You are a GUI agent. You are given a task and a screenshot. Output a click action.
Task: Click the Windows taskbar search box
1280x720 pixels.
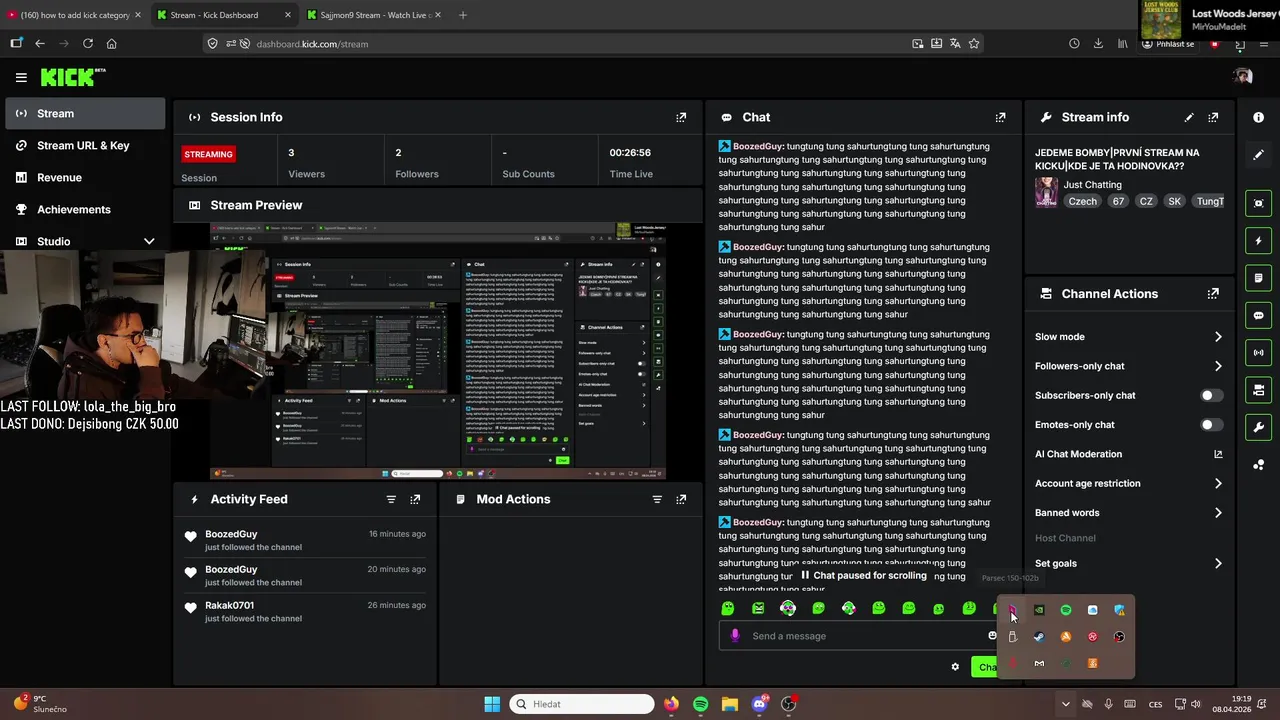pyautogui.click(x=582, y=704)
